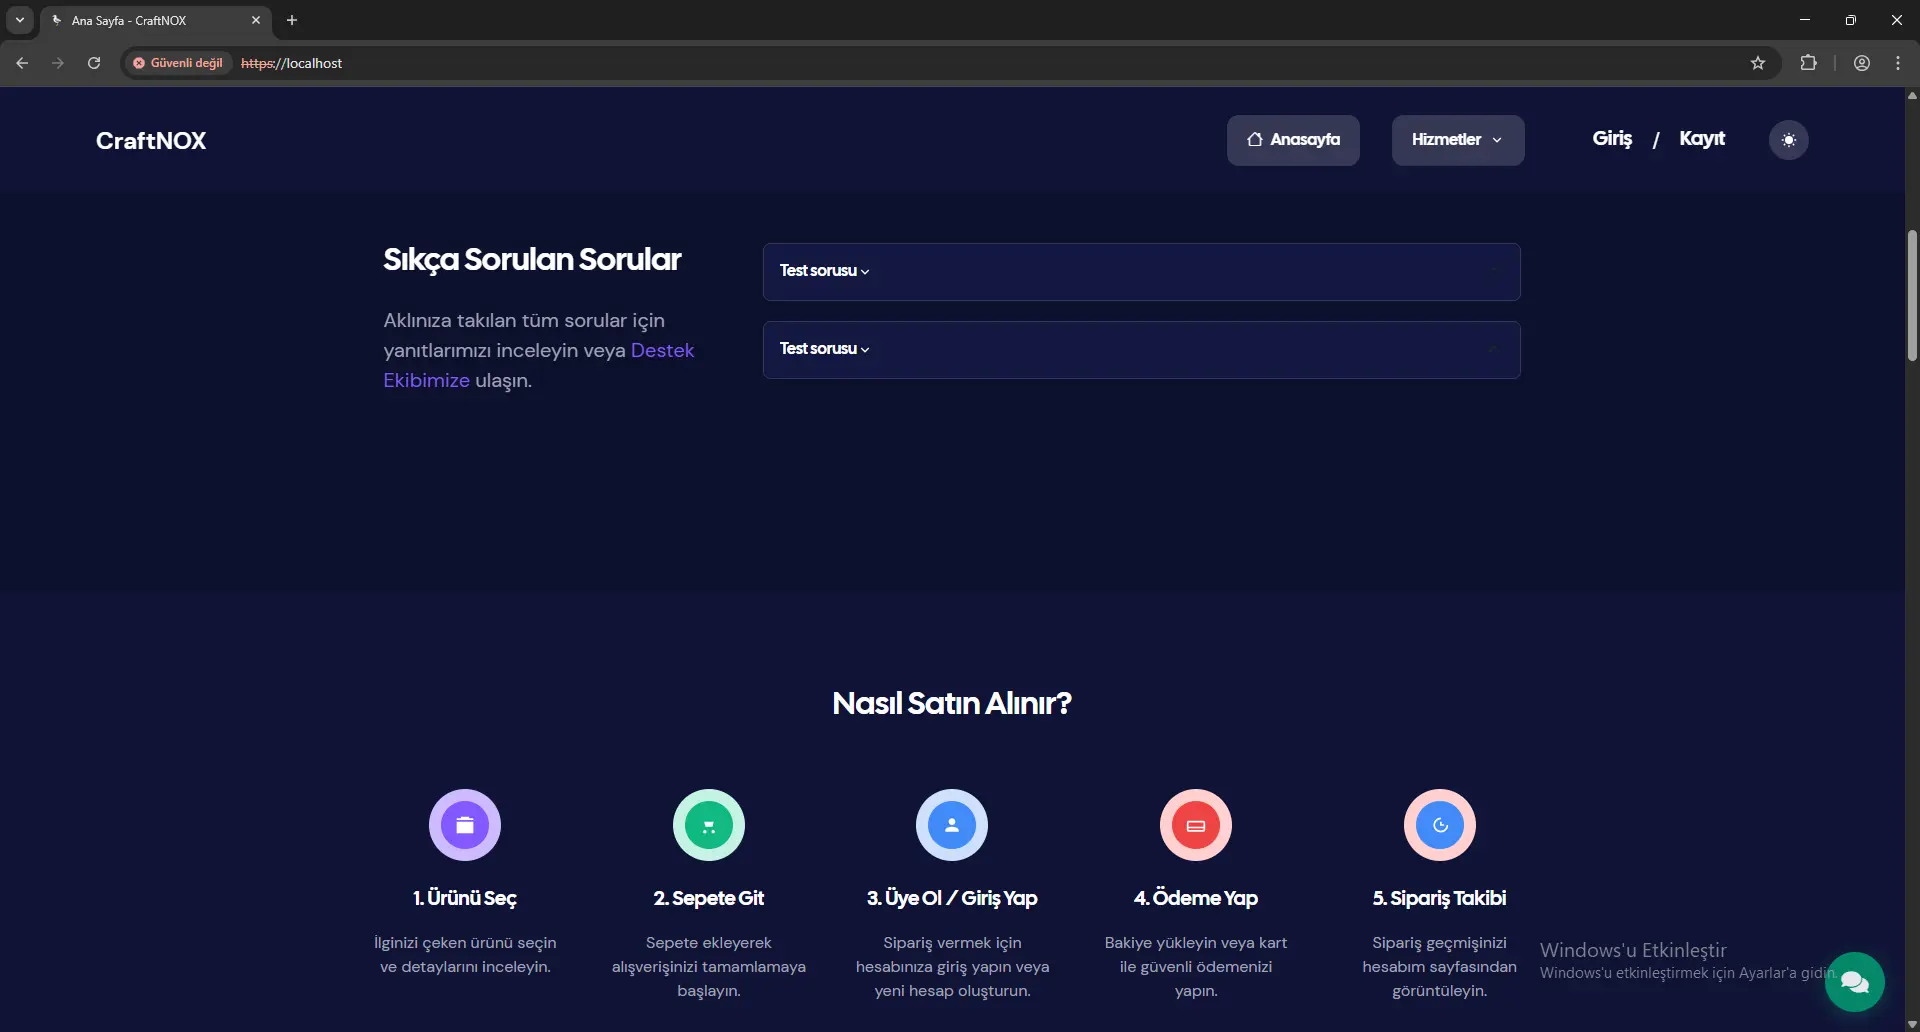This screenshot has height=1032, width=1920.
Task: Click the Ürünü Seç purple bag icon
Action: pos(465,825)
